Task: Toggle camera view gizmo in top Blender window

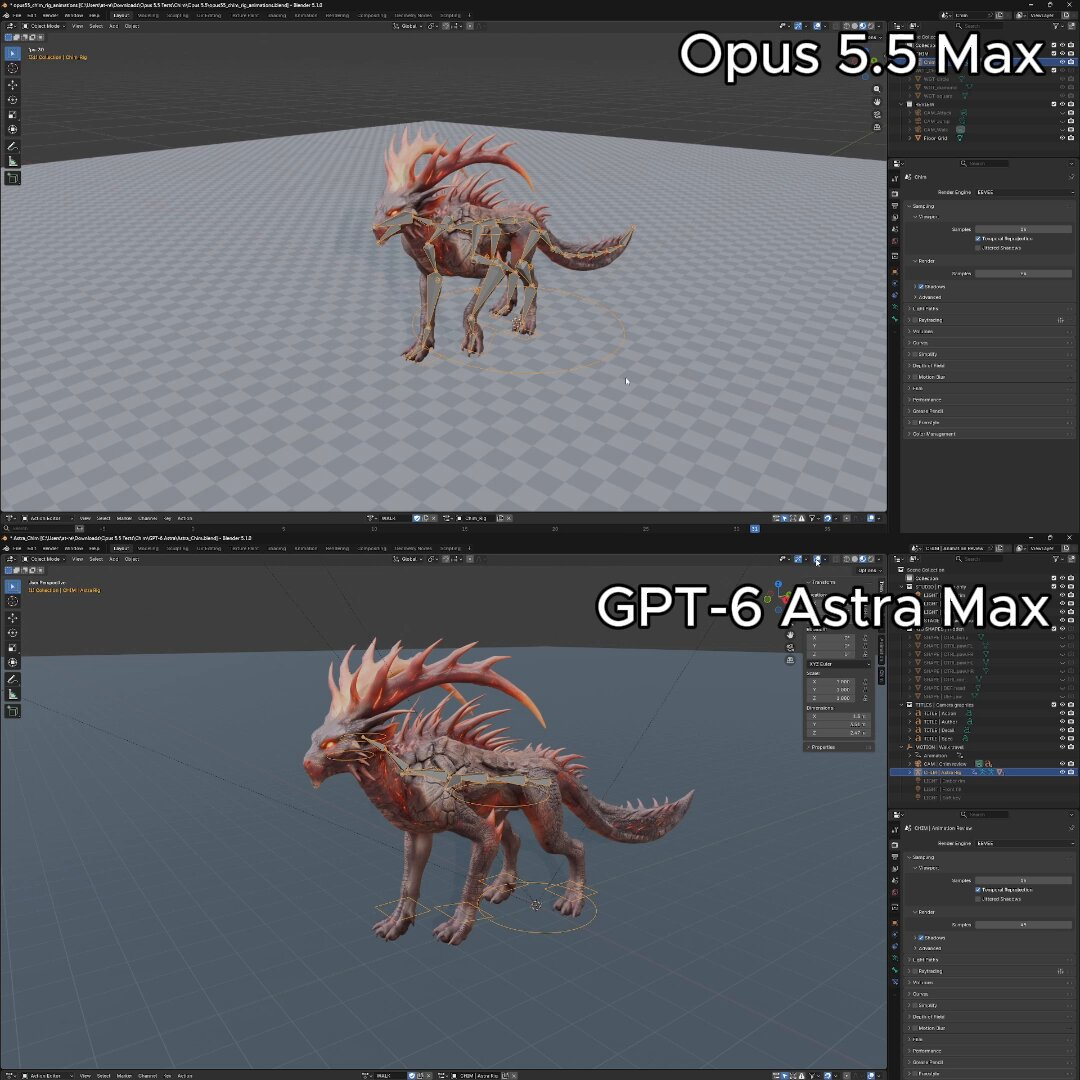Action: [x=877, y=114]
